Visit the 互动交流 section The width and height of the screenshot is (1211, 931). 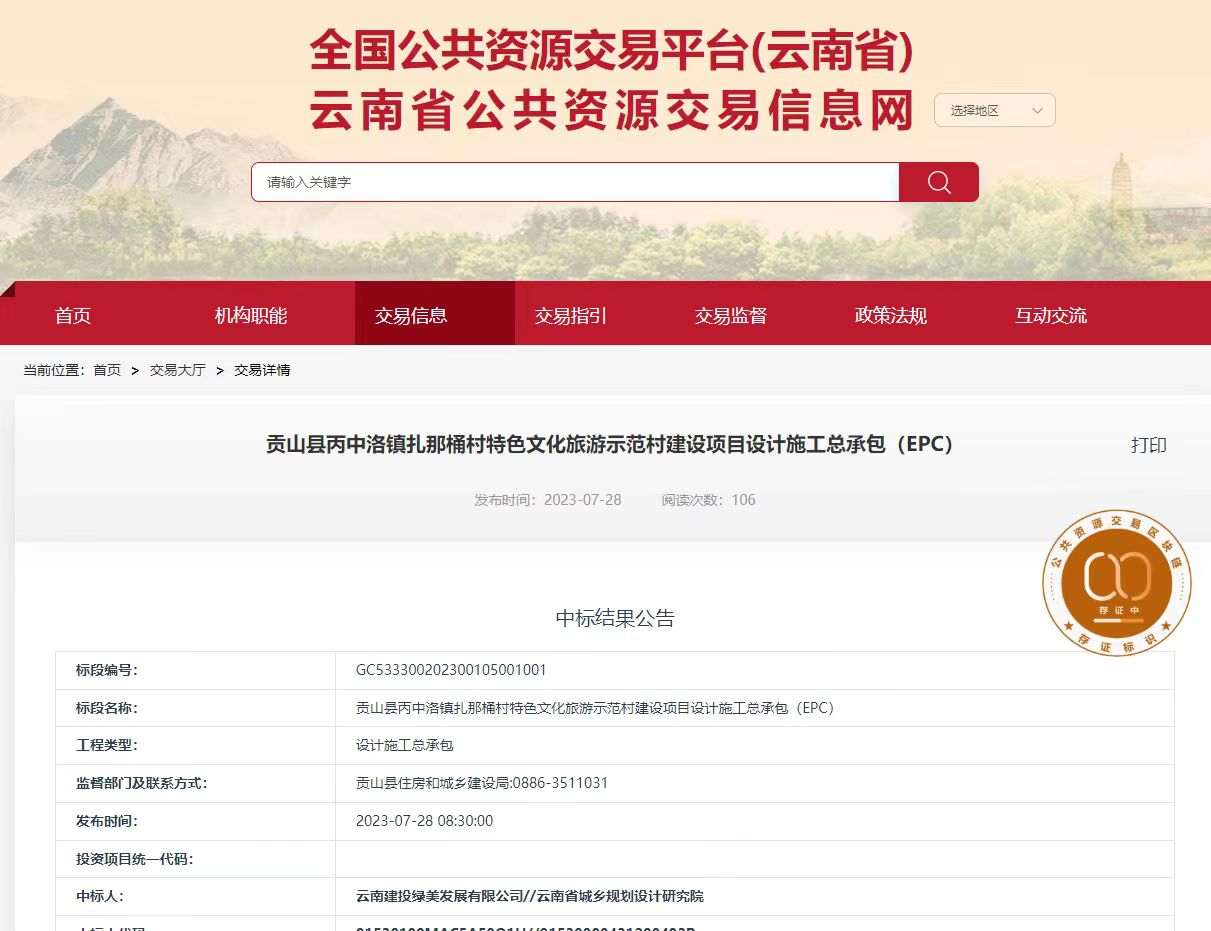click(x=1051, y=316)
